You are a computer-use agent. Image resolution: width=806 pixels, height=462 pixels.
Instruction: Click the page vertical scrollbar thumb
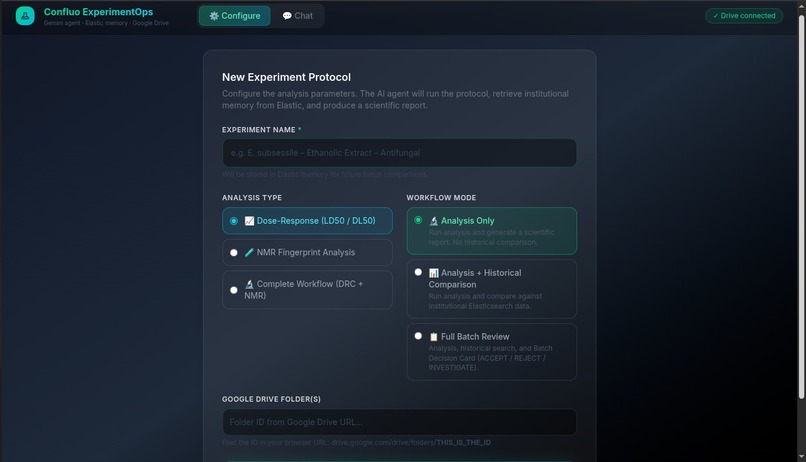click(801, 207)
